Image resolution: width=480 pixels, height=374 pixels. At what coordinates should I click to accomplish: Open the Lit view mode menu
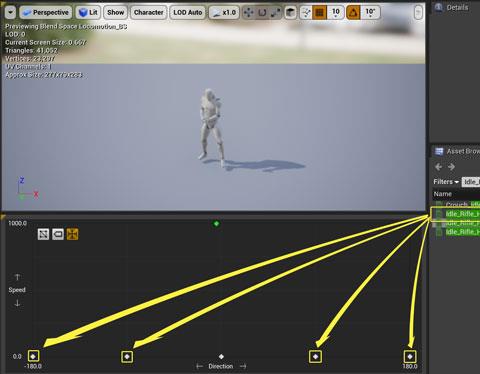88,13
